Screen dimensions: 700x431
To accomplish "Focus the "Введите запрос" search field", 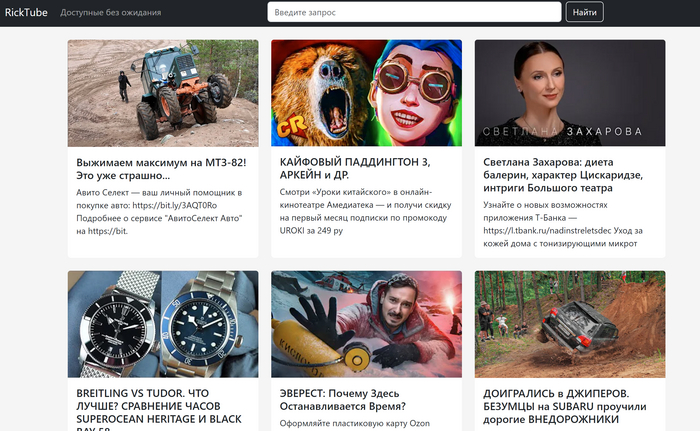I will (x=414, y=12).
